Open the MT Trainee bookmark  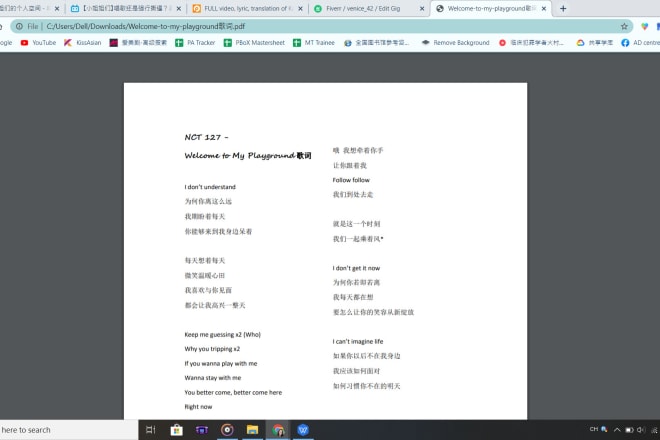pos(314,43)
